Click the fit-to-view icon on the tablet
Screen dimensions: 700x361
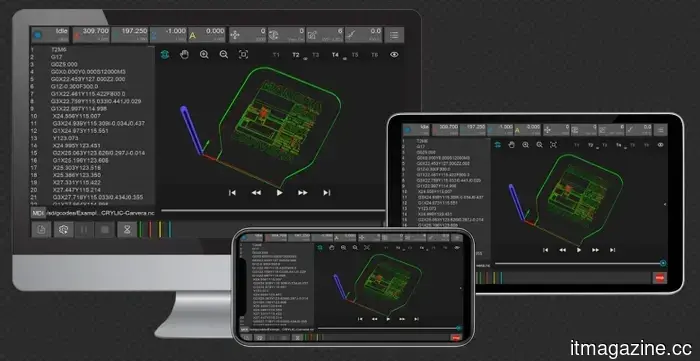pos(553,145)
